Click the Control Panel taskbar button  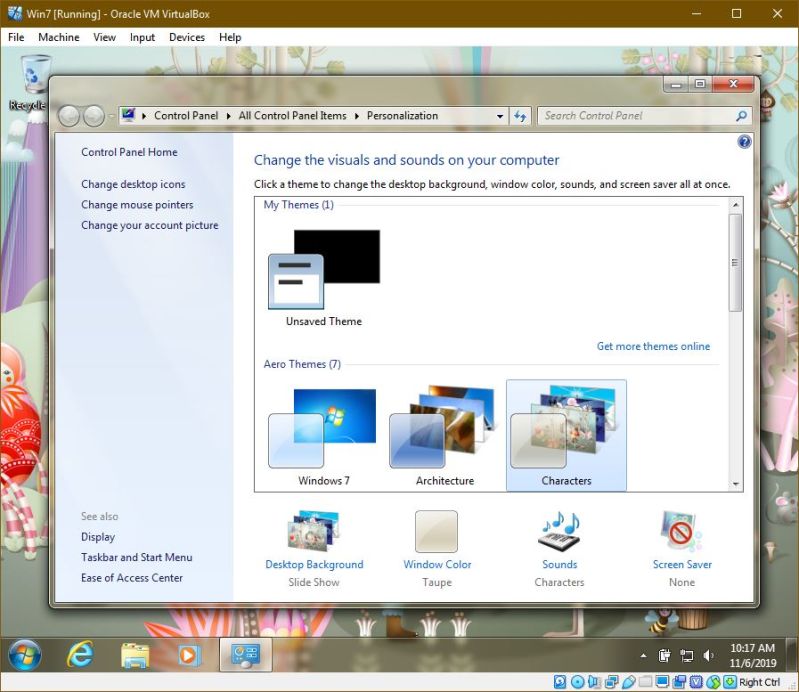click(246, 655)
